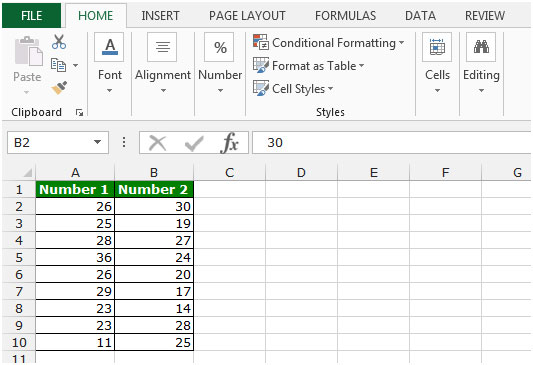This screenshot has width=533, height=365.
Task: Select column A header
Action: (x=75, y=173)
